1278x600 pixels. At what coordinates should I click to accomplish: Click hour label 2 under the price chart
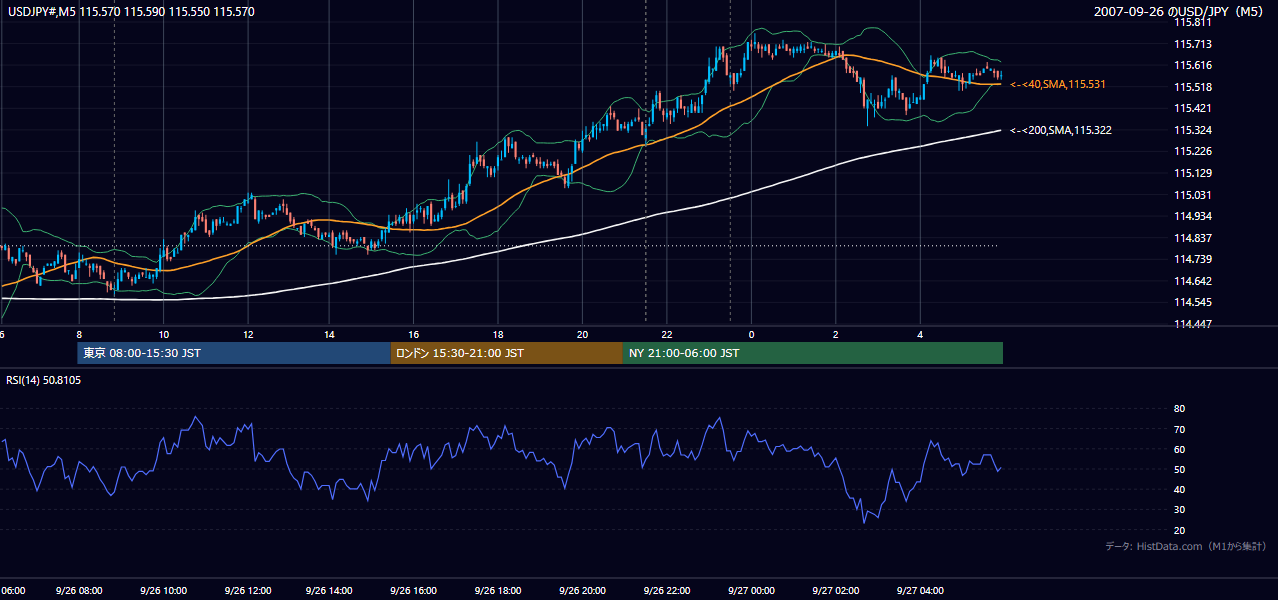point(834,334)
